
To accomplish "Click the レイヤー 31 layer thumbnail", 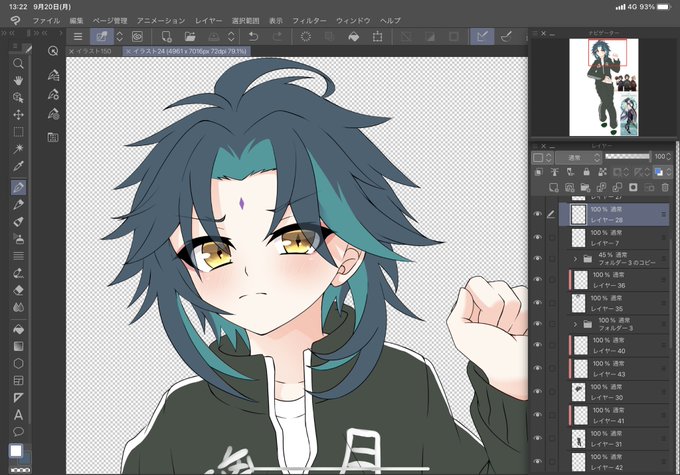I will point(579,439).
